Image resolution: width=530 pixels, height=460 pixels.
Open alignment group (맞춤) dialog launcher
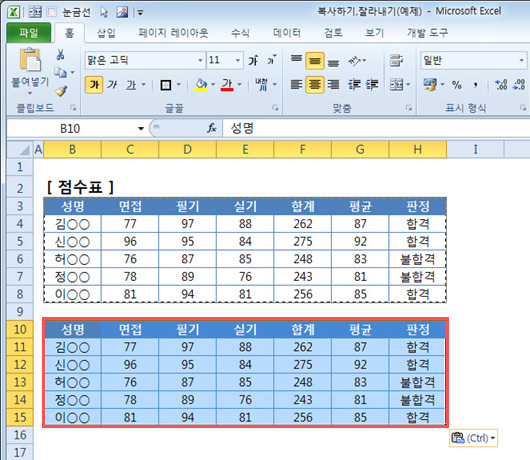coord(409,108)
